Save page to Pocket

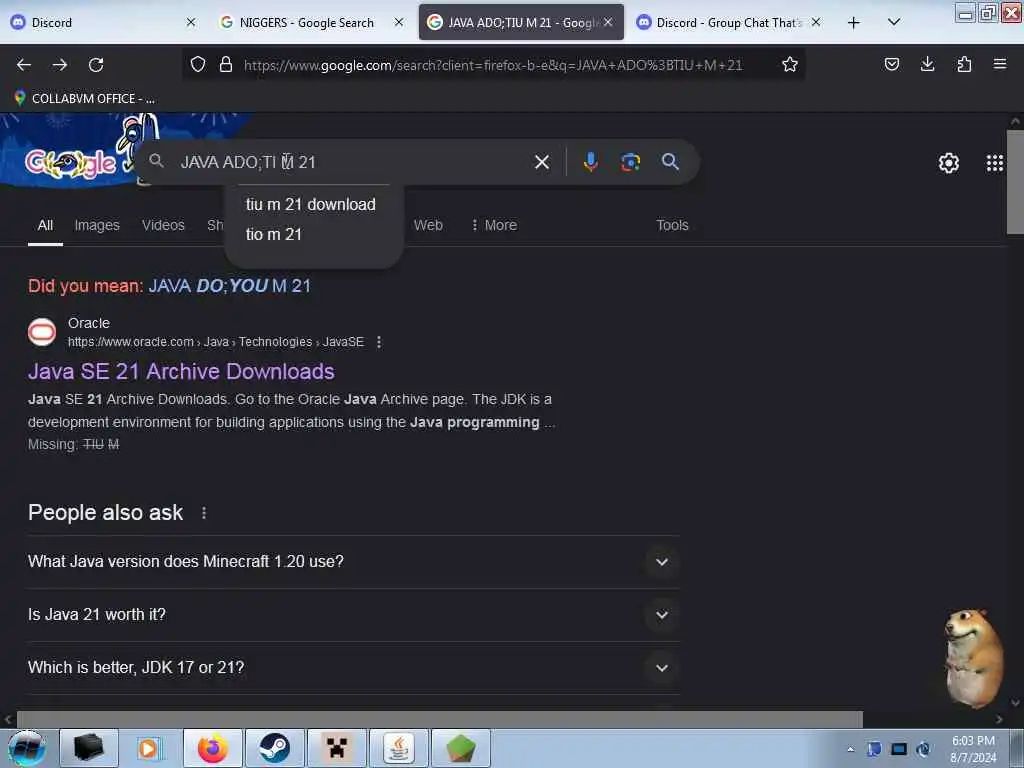[891, 64]
